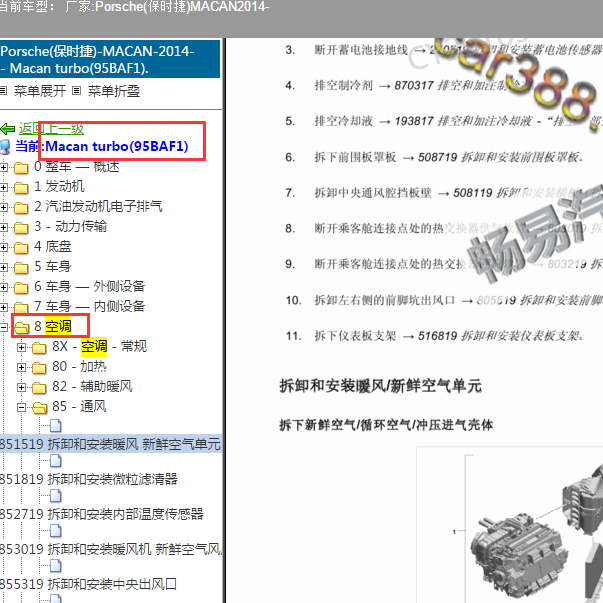The height and width of the screenshot is (603, 603).
Task: Click the 菜单展开 expand-menu link
Action: pos(40,91)
